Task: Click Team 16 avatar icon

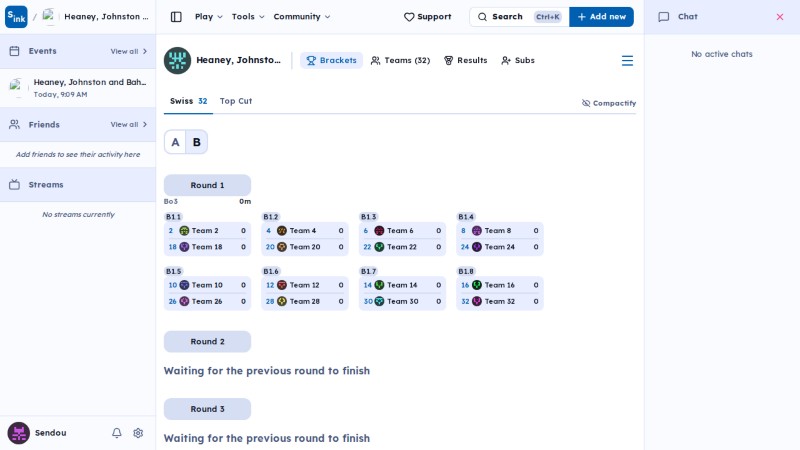Action: tap(477, 285)
